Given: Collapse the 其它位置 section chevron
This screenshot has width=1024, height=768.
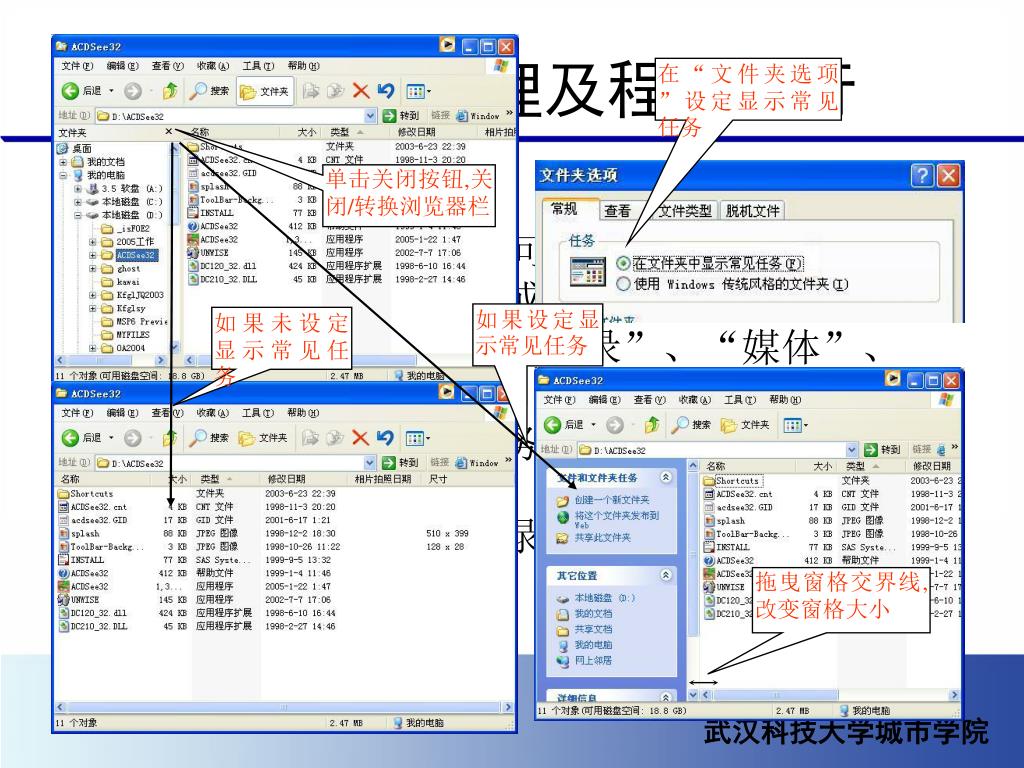Looking at the screenshot, I should click(665, 575).
